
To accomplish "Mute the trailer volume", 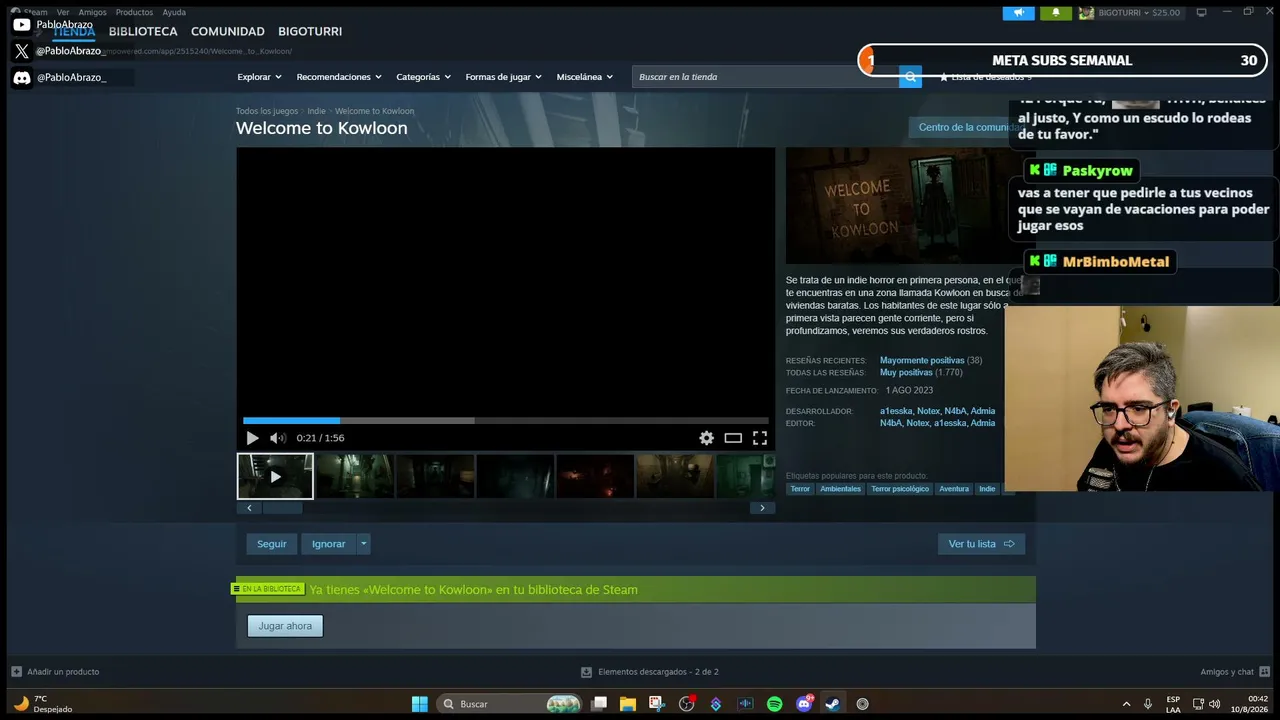I will tap(277, 438).
